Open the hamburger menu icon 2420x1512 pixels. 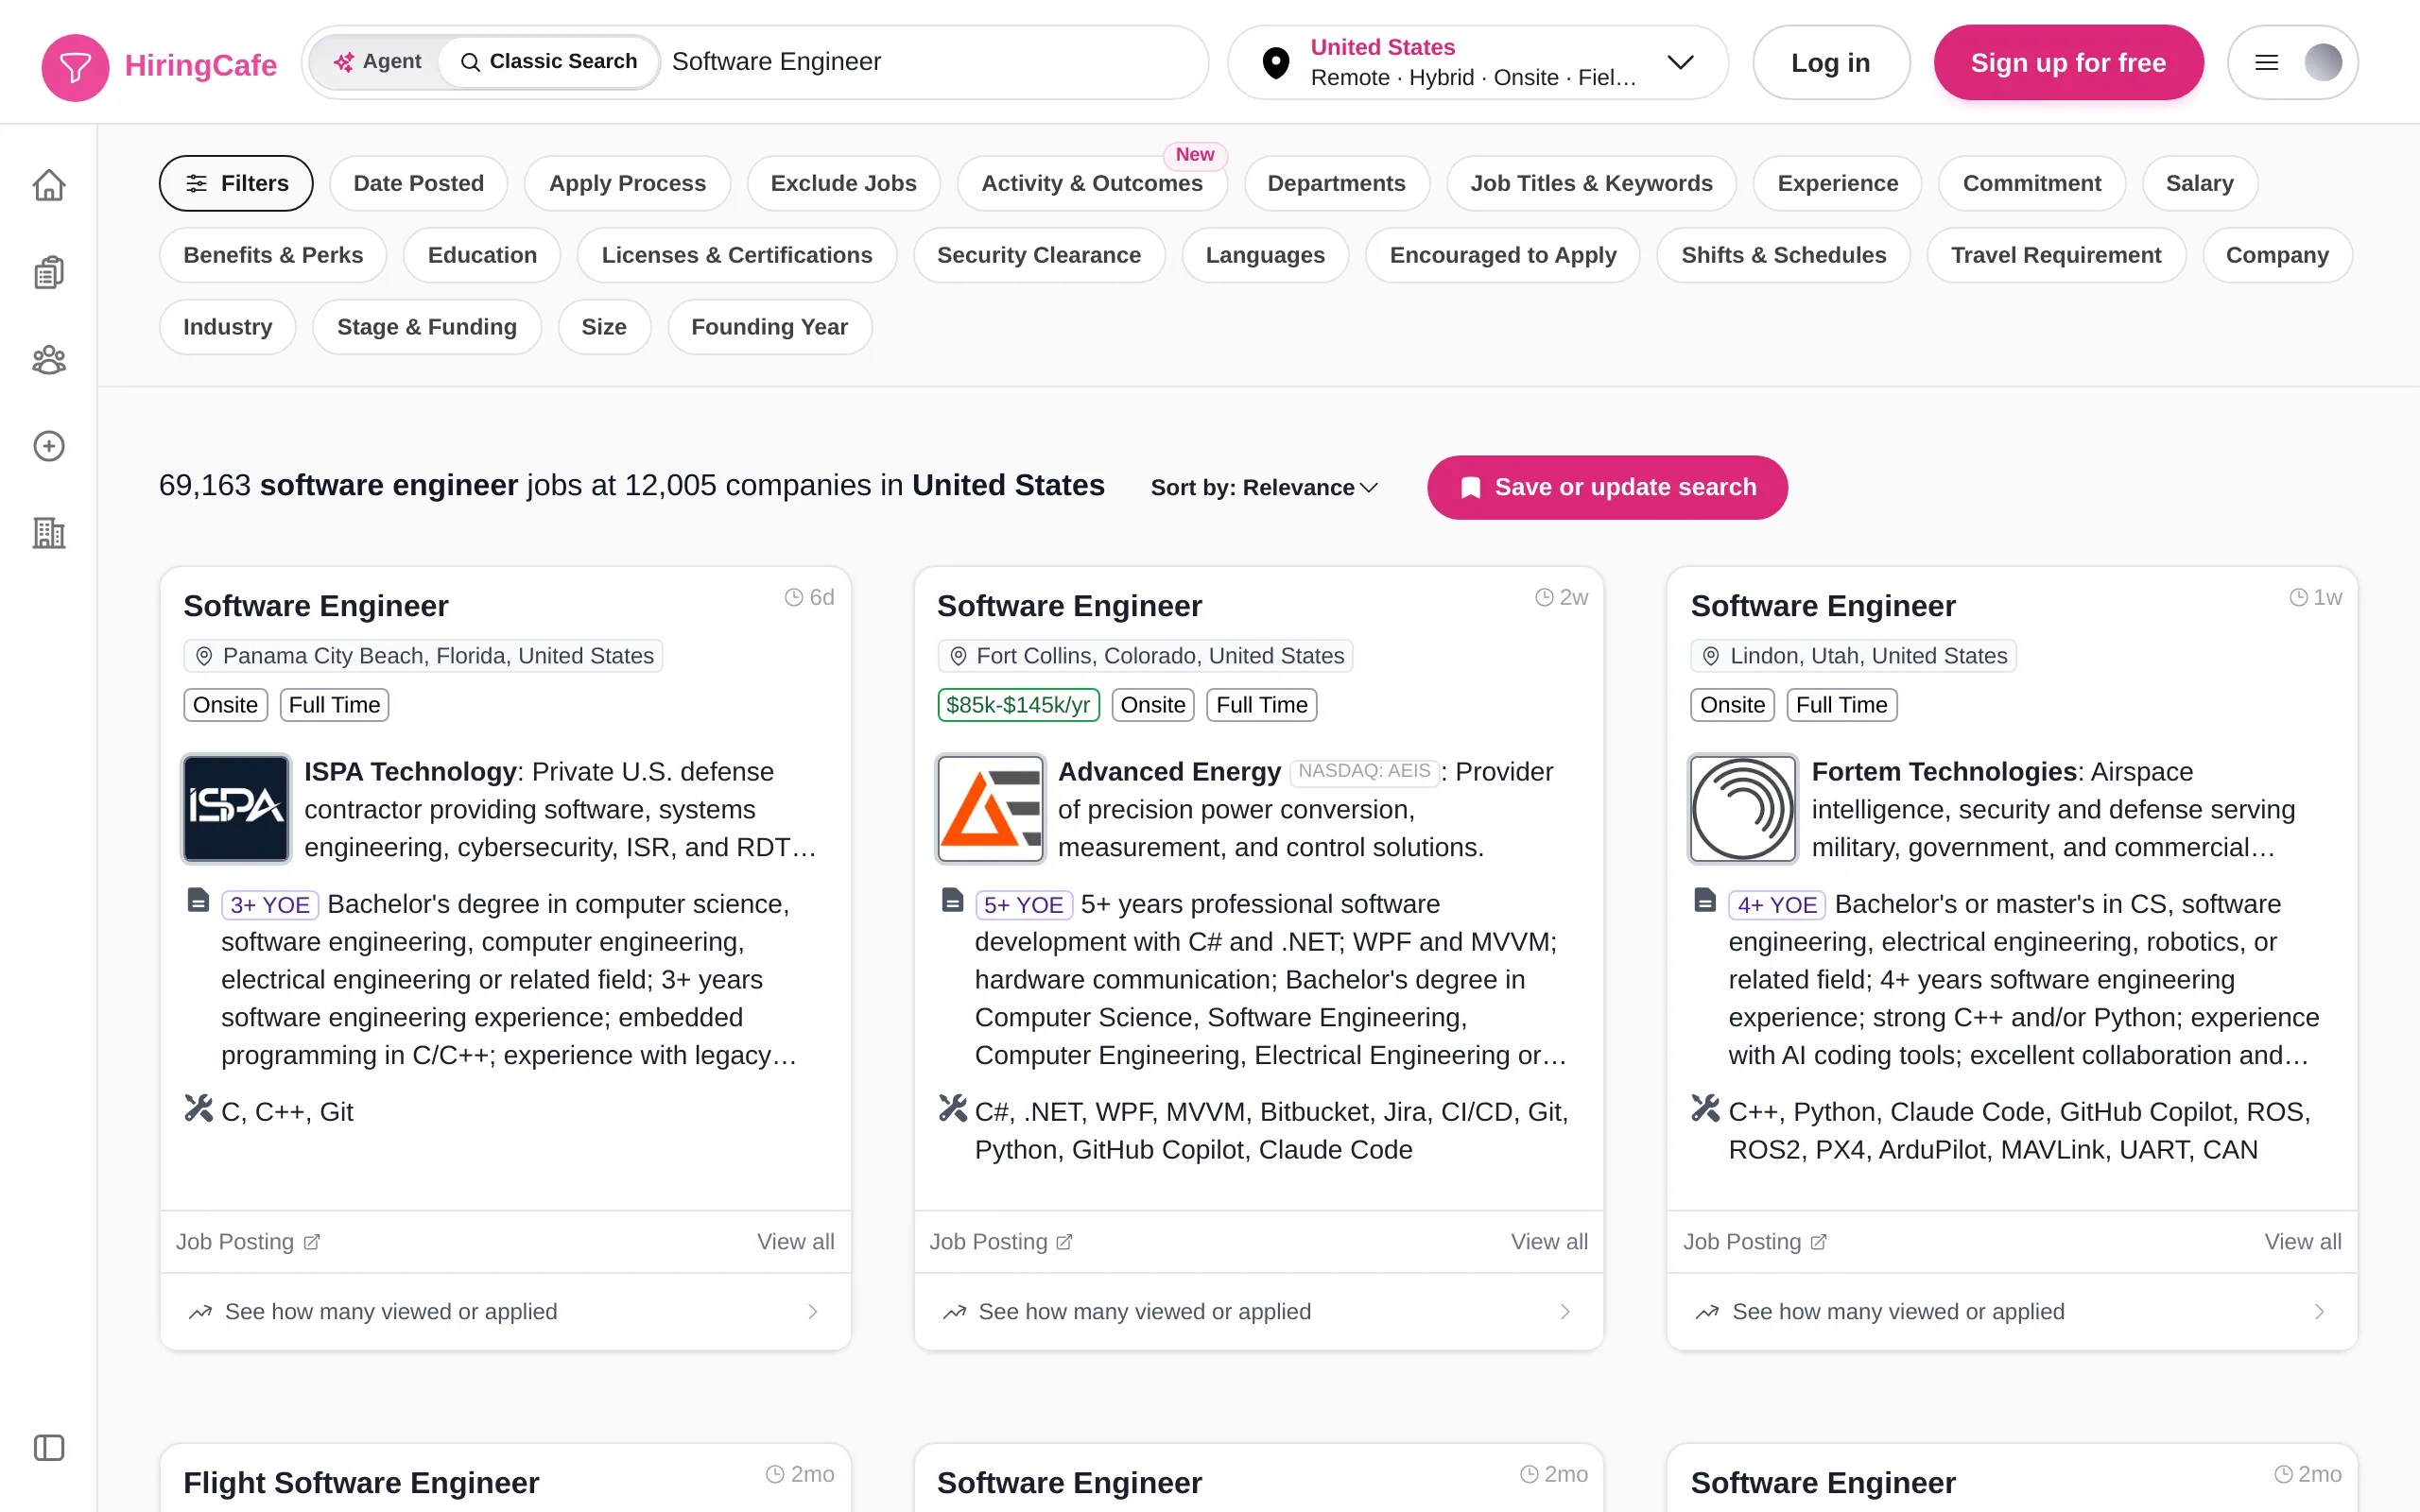tap(2267, 63)
